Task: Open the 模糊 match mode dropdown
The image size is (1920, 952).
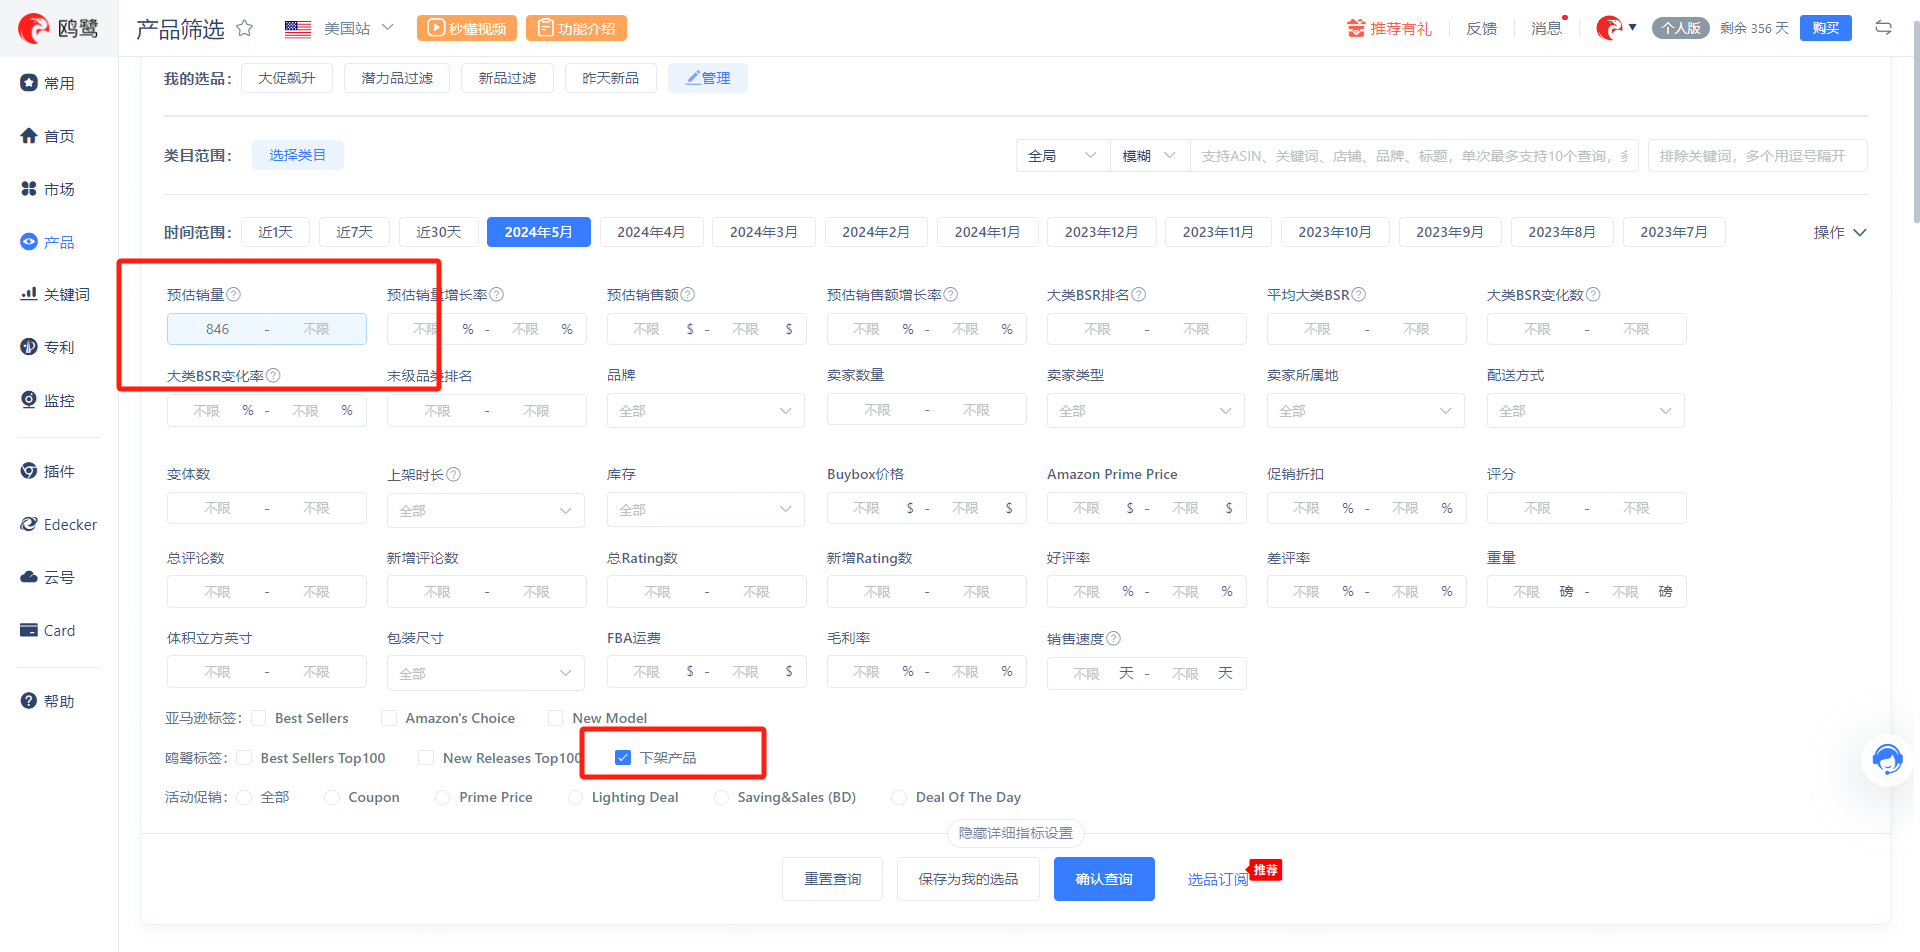Action: [x=1150, y=155]
